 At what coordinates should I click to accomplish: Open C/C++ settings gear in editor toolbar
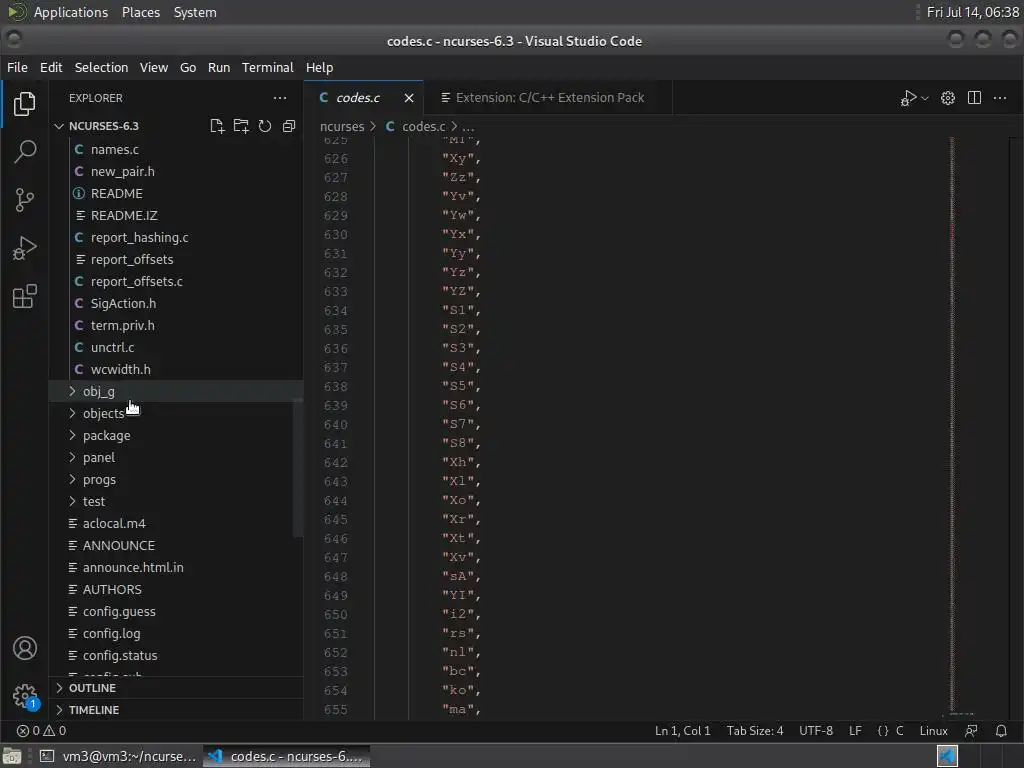948,98
